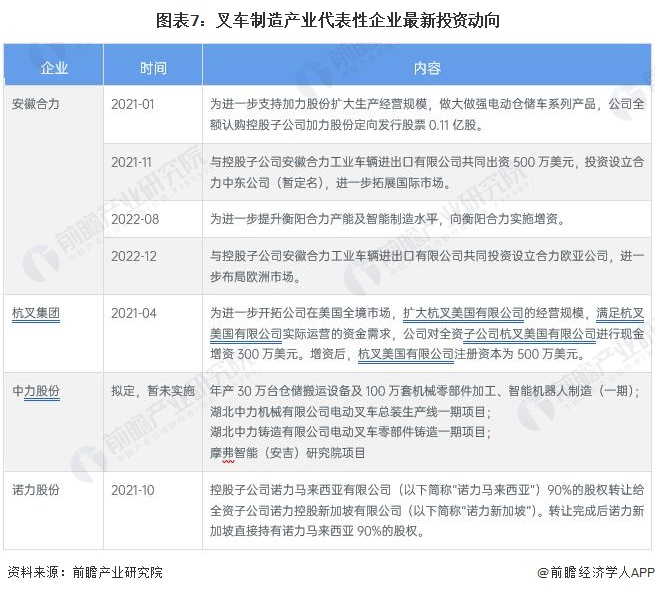Open the underlined 中力股份 link
Viewport: 655px width, 593px height.
[36, 391]
